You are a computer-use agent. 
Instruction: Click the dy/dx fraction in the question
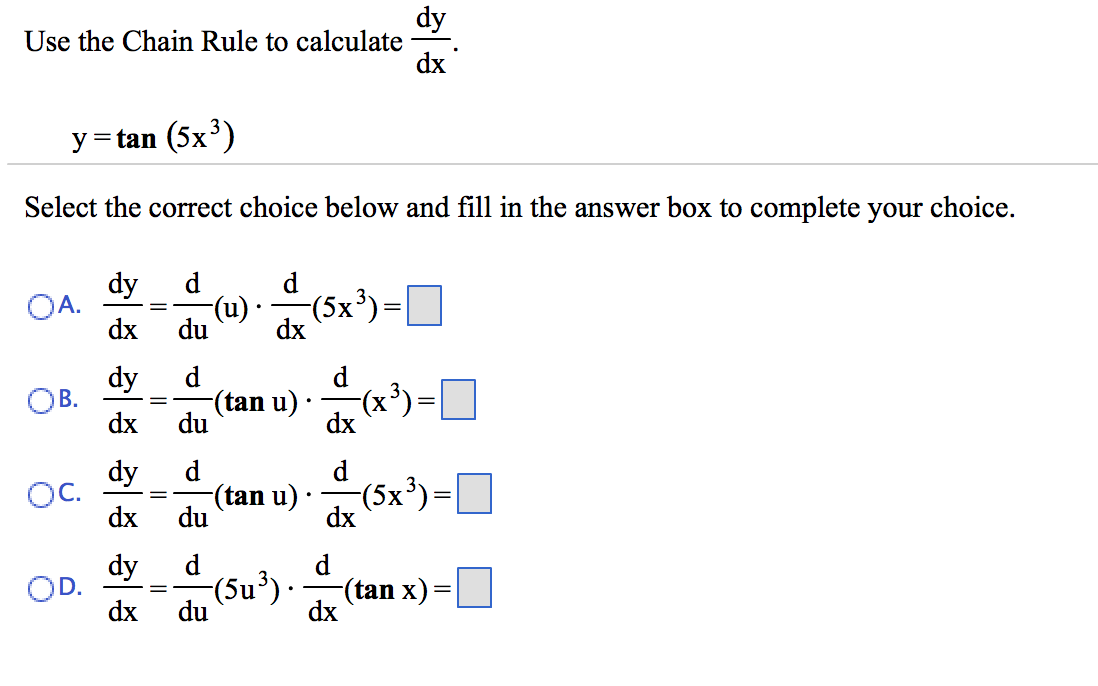tap(430, 38)
